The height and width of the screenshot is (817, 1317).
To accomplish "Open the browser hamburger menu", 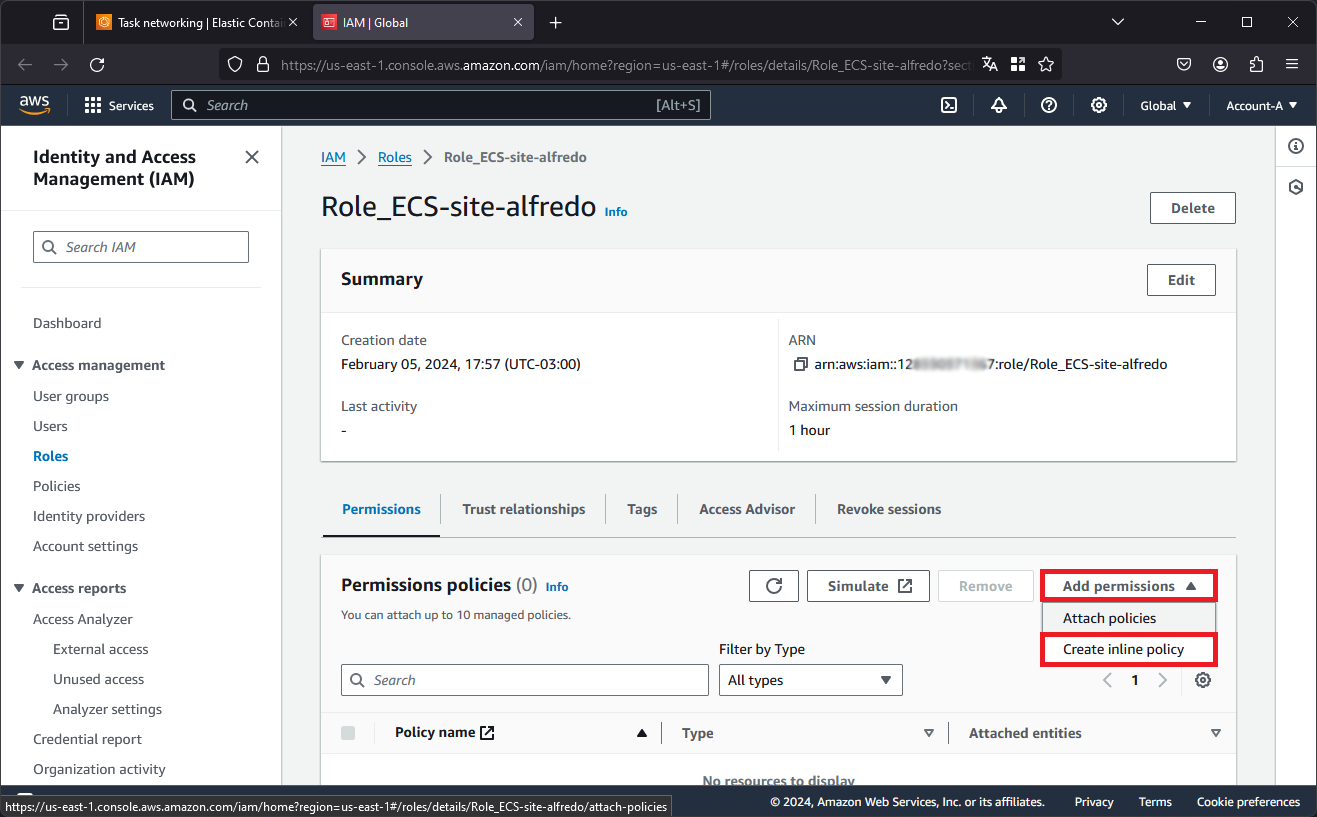I will 1292,64.
